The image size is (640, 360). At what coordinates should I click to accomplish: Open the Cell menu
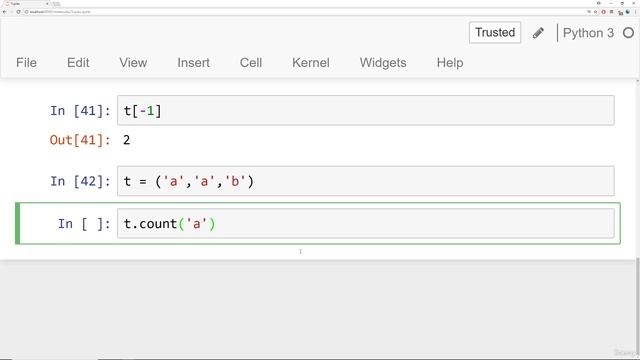click(251, 63)
